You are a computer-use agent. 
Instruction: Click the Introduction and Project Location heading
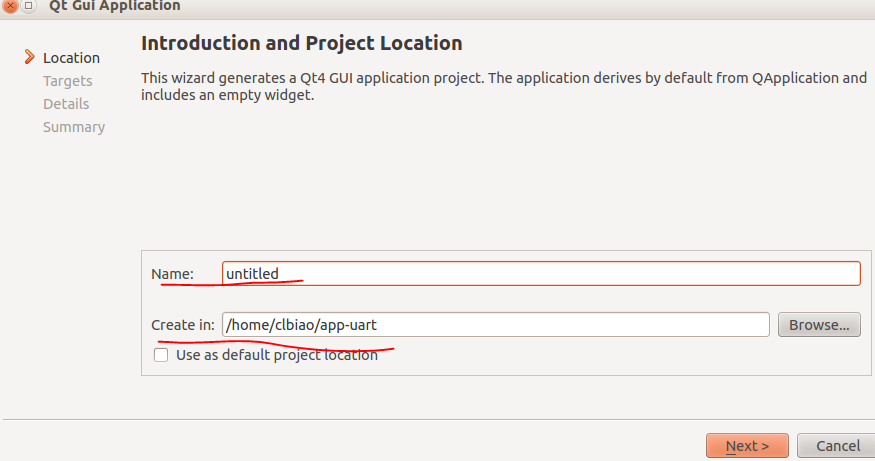click(301, 44)
